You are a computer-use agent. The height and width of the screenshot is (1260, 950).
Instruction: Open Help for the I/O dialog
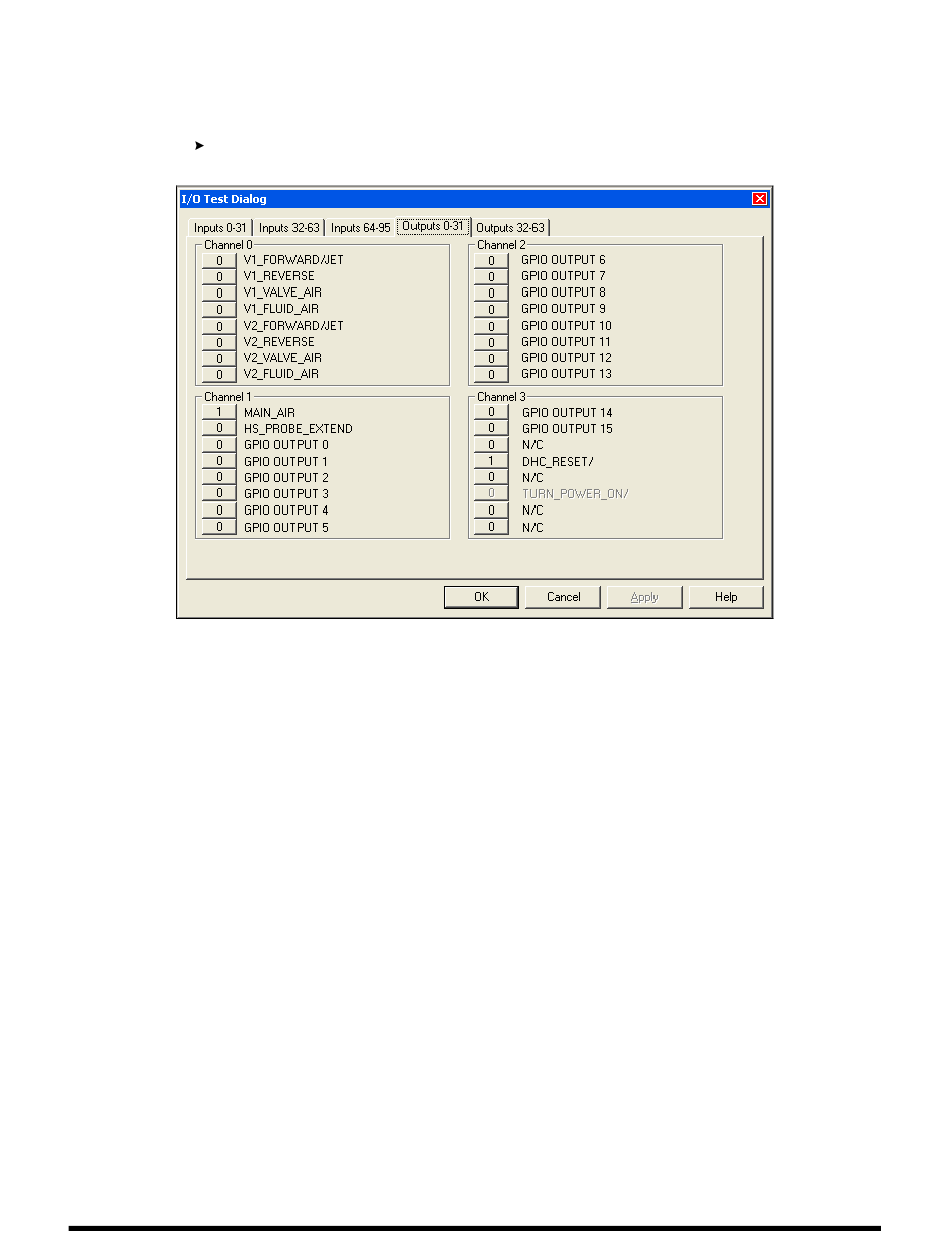tap(726, 597)
